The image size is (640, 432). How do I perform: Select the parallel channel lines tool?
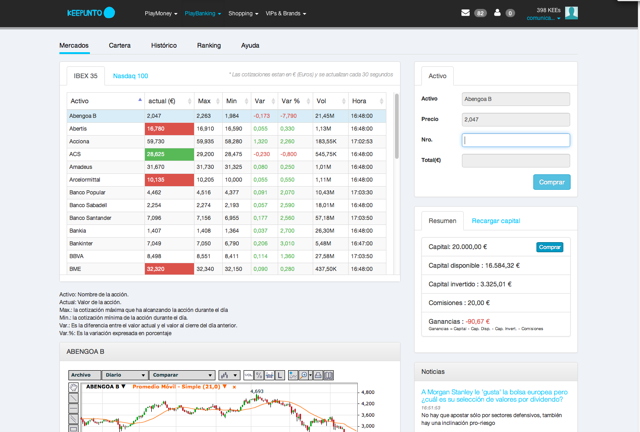tap(73, 419)
